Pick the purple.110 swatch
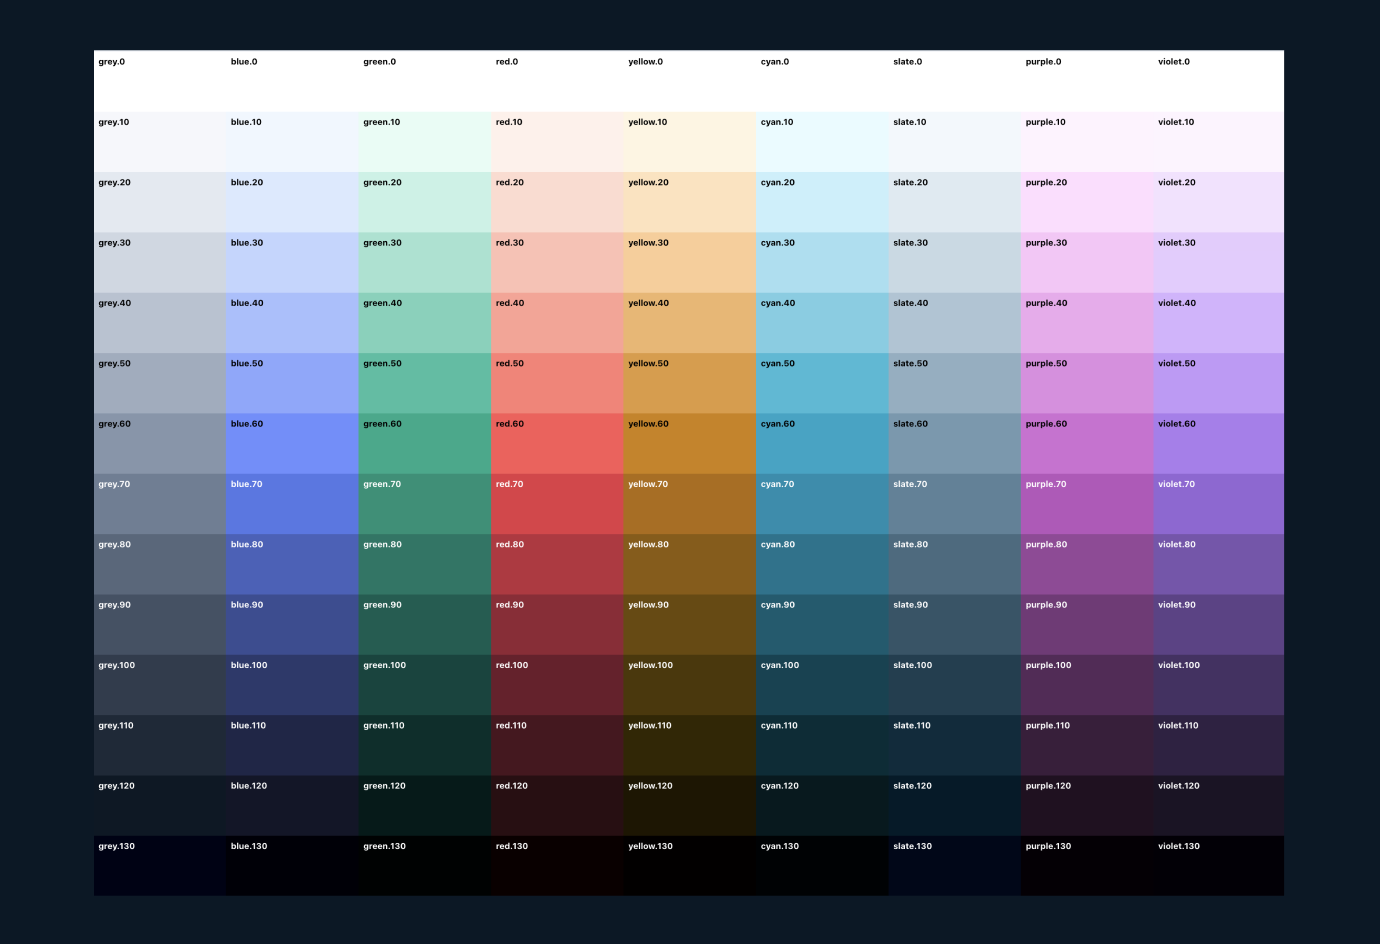The height and width of the screenshot is (944, 1380). coord(1087,745)
